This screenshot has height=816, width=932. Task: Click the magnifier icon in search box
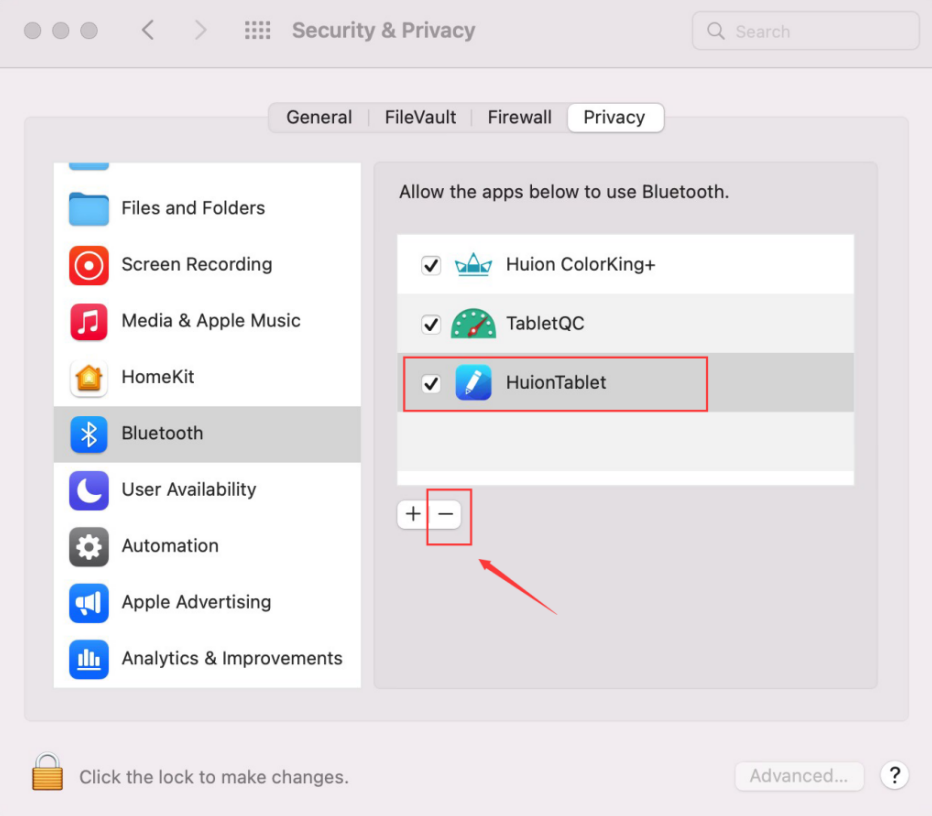[716, 31]
